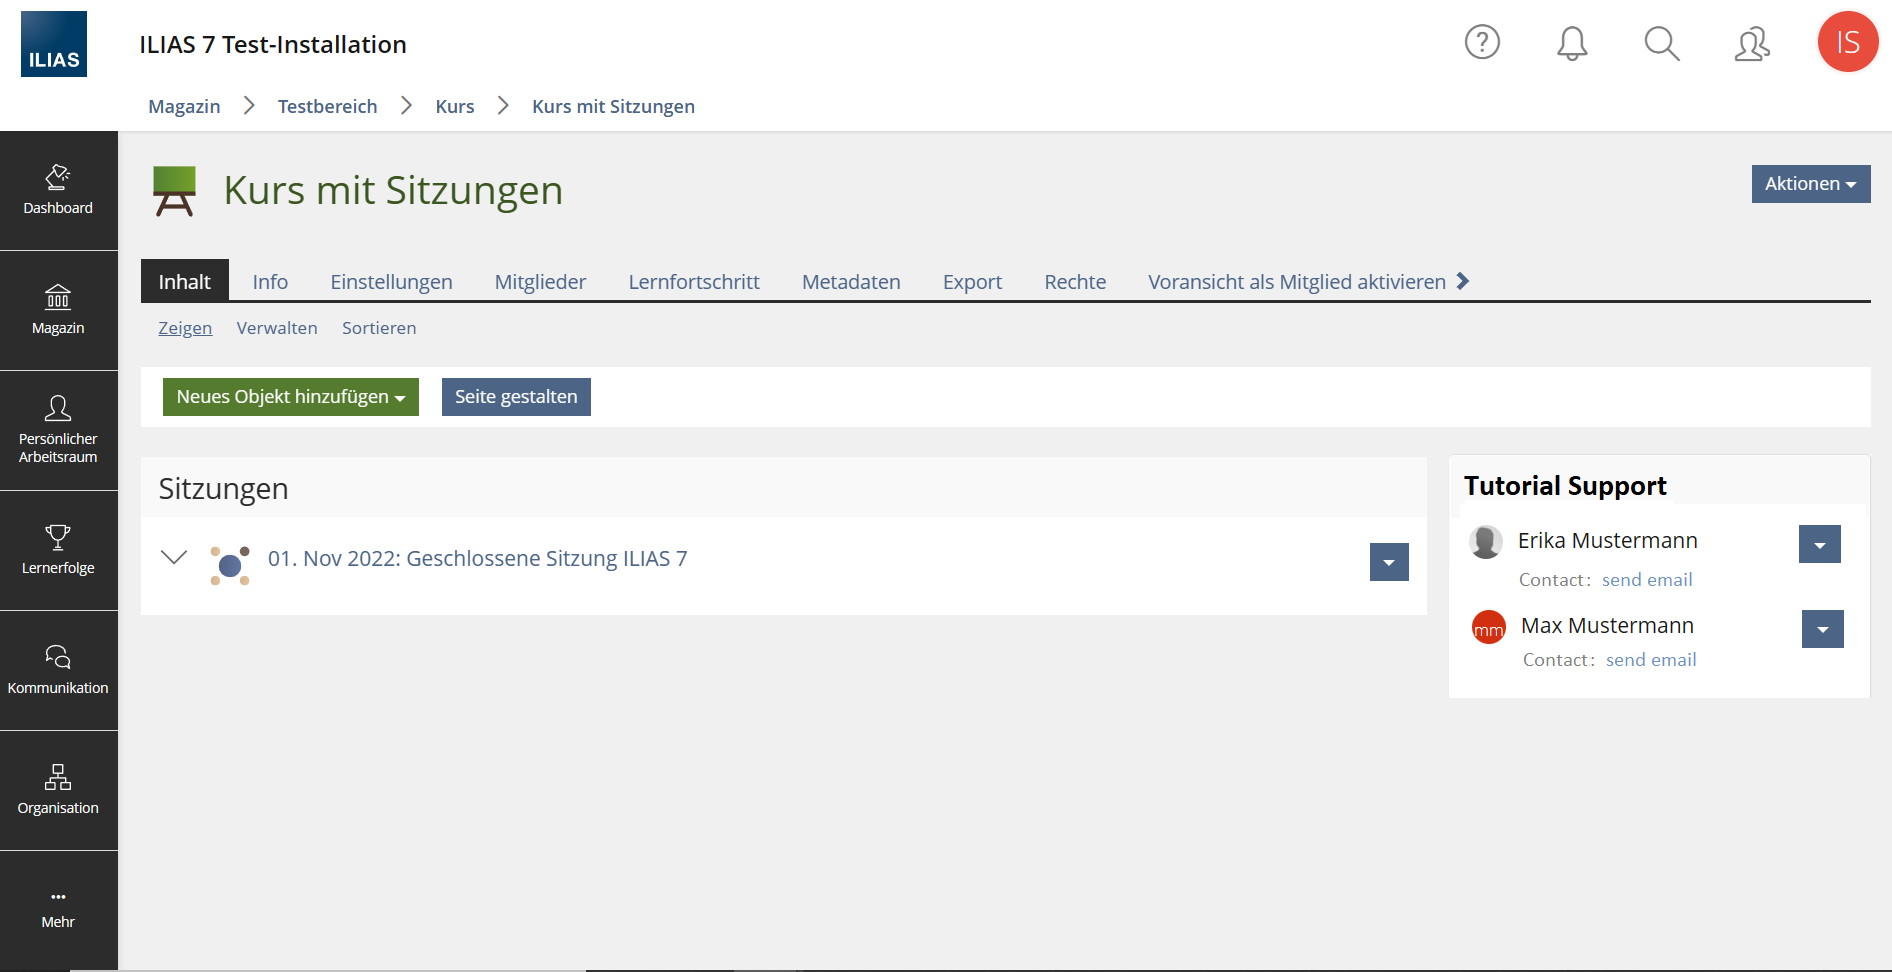
Task: Click the Tutorial Support heading
Action: (1565, 486)
